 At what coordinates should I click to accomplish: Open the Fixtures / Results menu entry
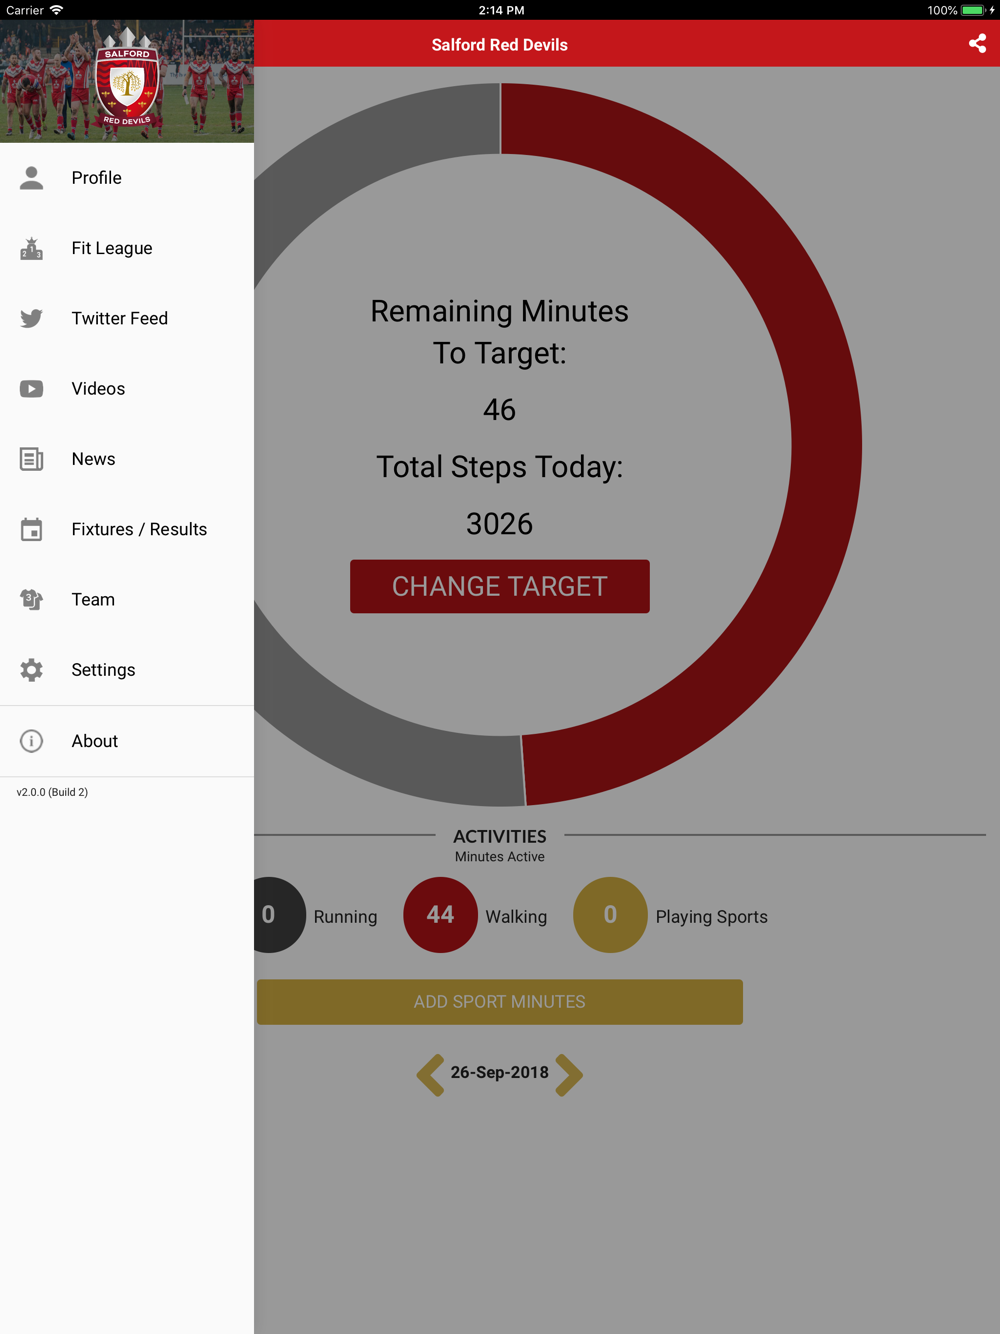click(x=127, y=529)
